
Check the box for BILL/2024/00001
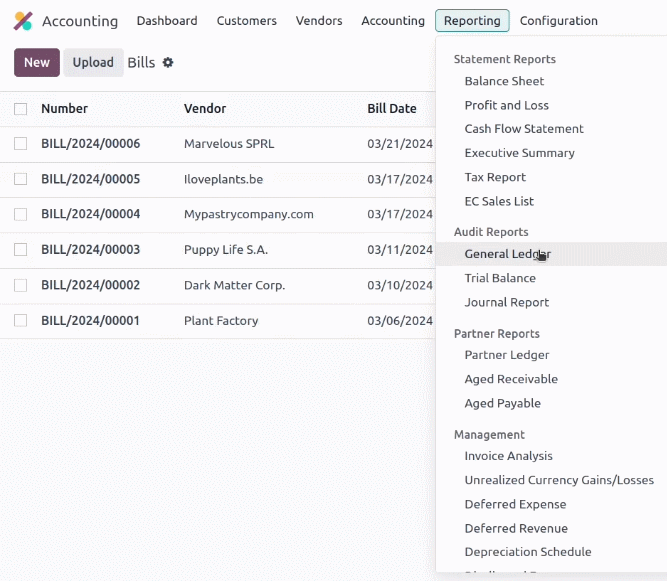tap(20, 320)
